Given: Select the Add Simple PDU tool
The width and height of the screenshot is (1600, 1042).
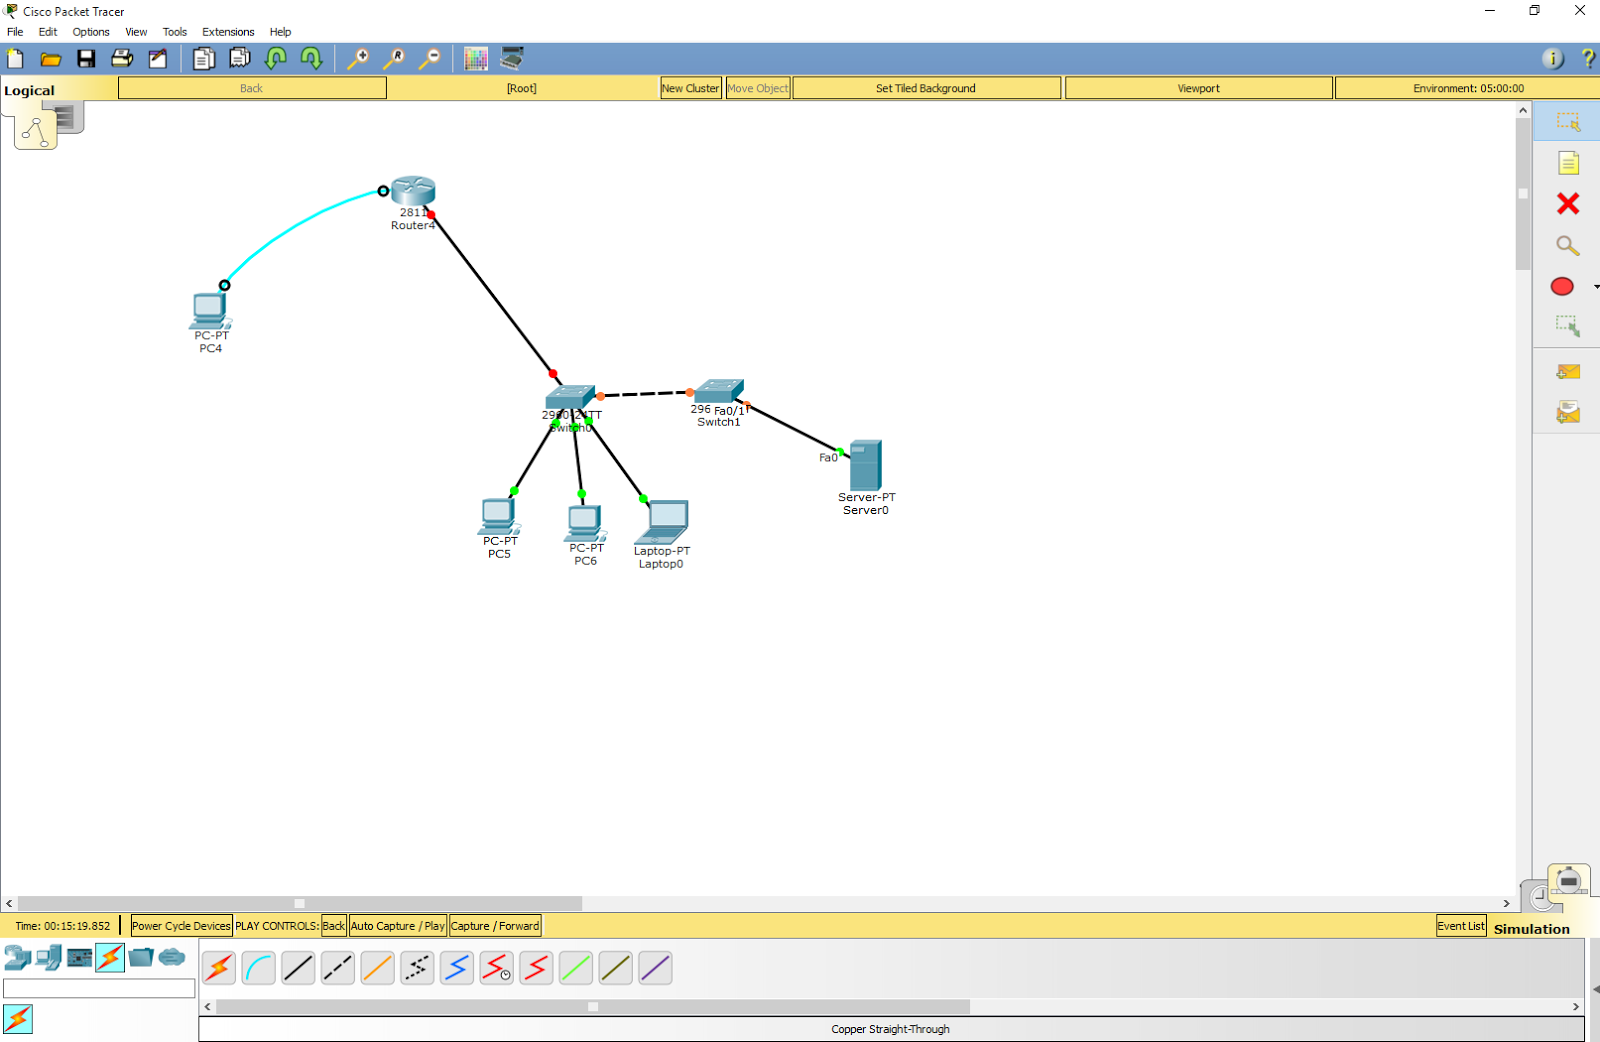Looking at the screenshot, I should tap(1568, 371).
